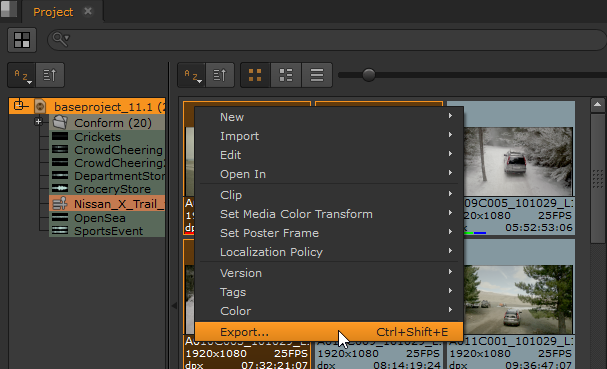This screenshot has height=369, width=607.
Task: Click the Crickets audio clip icon
Action: tap(60, 137)
